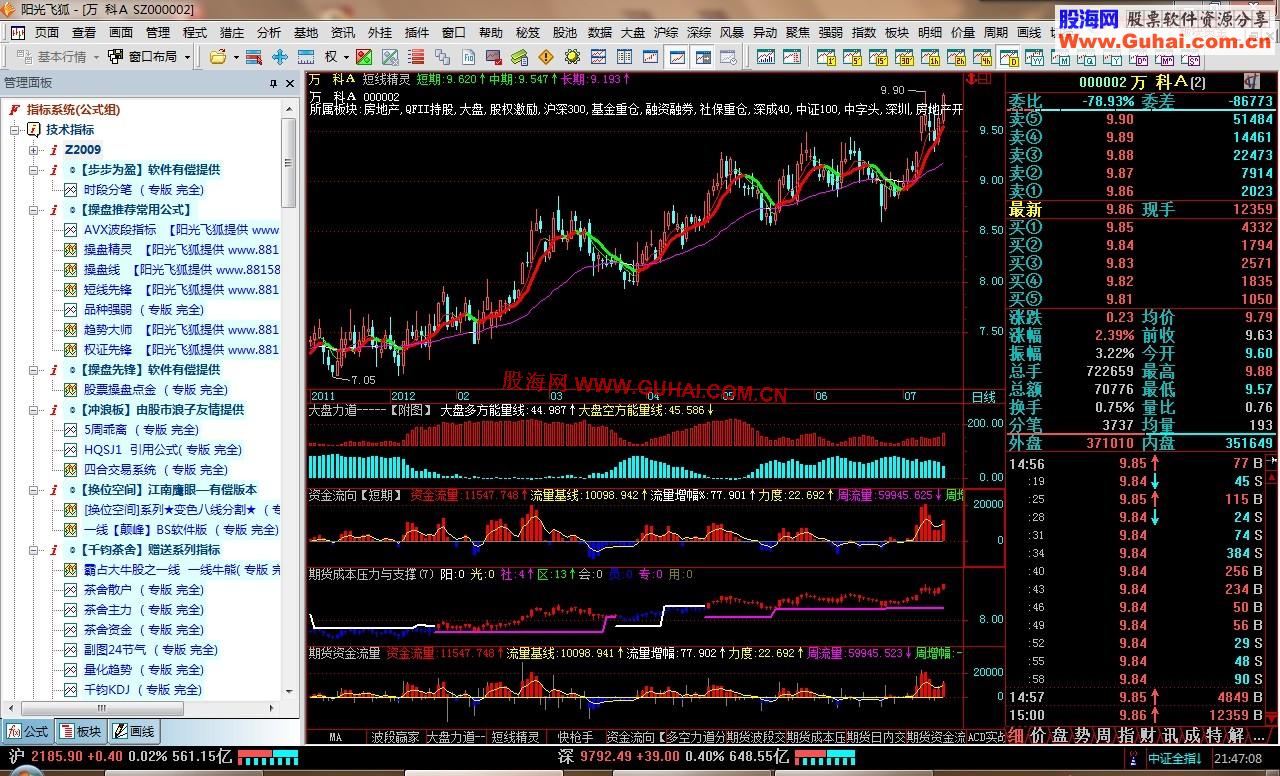The width and height of the screenshot is (1280, 776).
Task: Collapse the 【操盘推荐常用公式】 tree group
Action: point(34,210)
